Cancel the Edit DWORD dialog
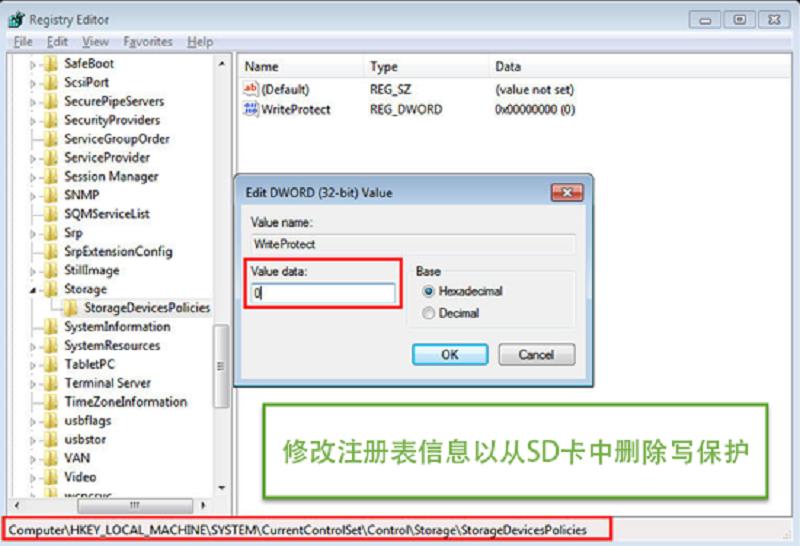800x546 pixels. (536, 354)
